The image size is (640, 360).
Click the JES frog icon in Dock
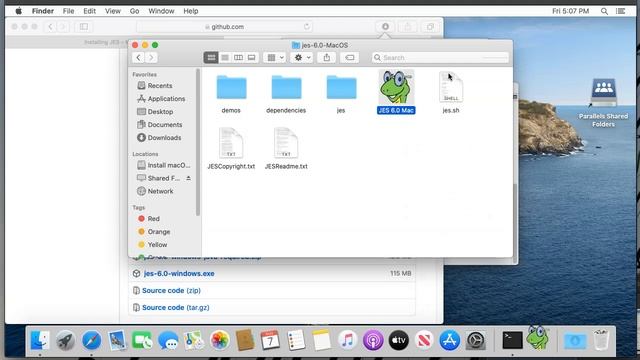point(538,338)
